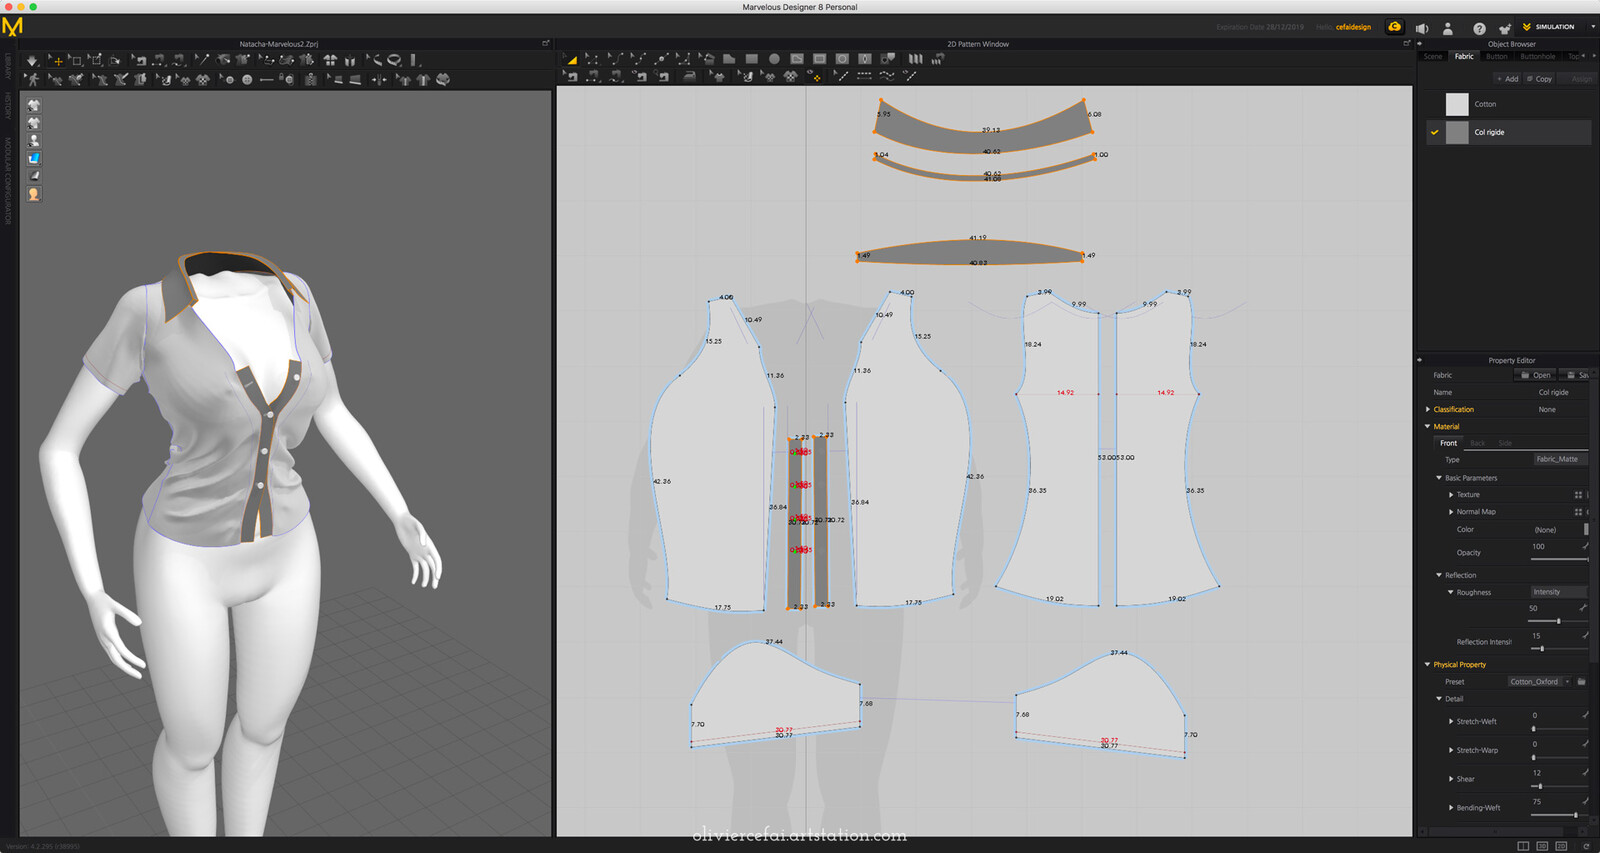Open the vertical HISTORY side tab
The image size is (1600, 853).
[x=7, y=105]
